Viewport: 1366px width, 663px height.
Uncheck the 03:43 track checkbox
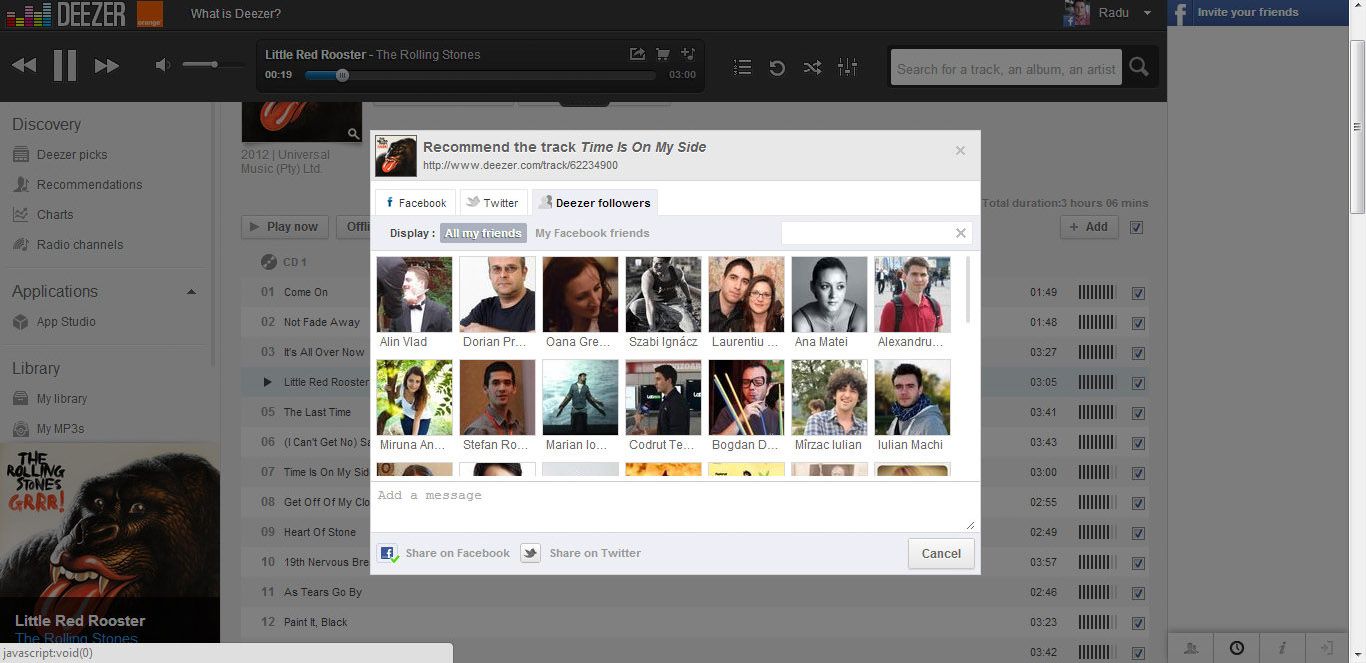click(1138, 443)
